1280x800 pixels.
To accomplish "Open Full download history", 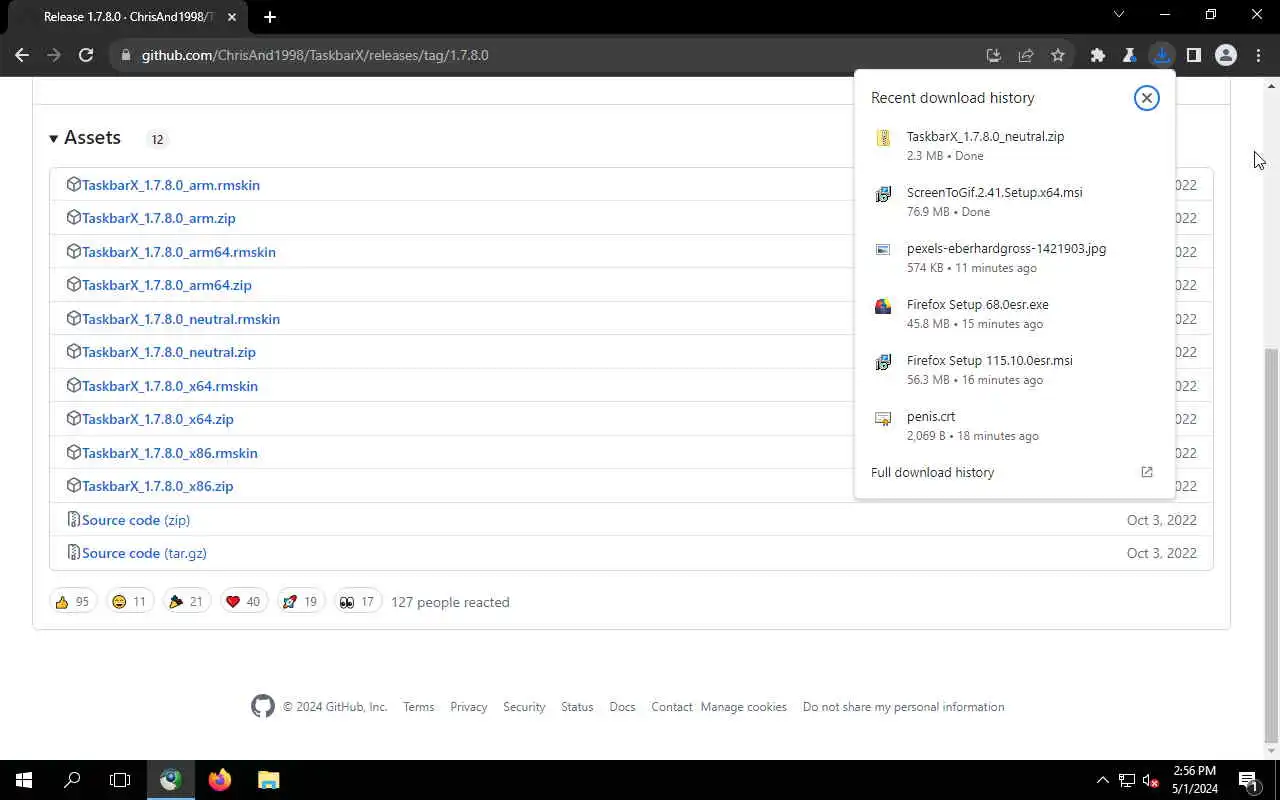I will coord(932,472).
